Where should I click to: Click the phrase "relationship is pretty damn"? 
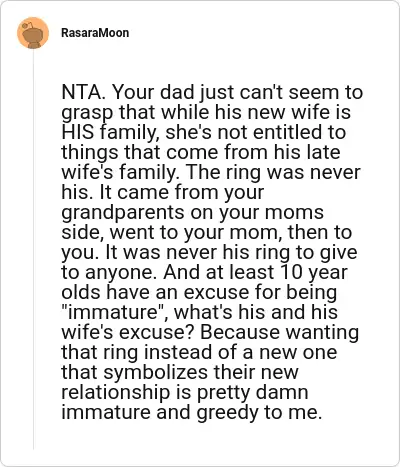tap(185, 392)
